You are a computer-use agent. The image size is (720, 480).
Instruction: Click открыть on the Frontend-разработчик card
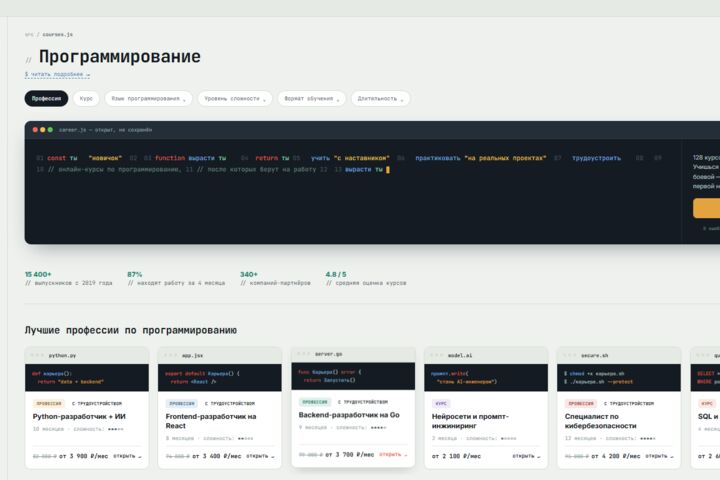point(260,456)
